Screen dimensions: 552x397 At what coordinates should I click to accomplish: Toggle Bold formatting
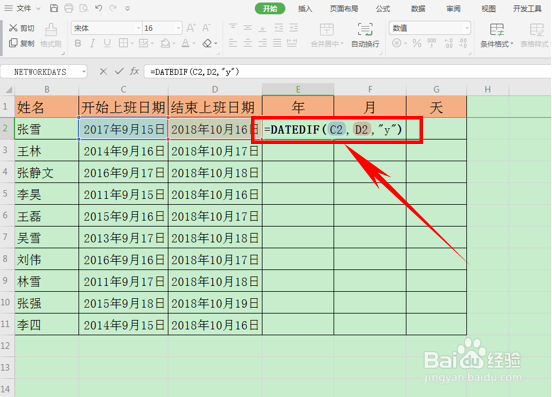tap(78, 43)
